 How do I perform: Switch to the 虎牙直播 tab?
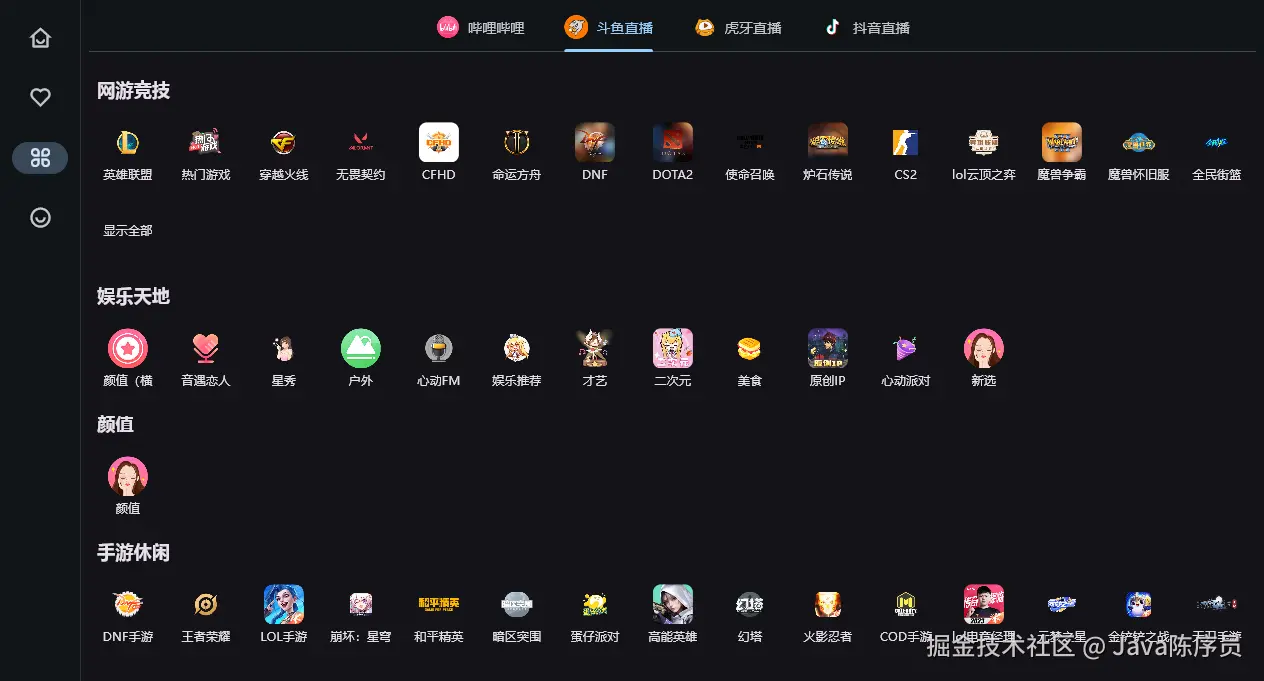click(738, 28)
